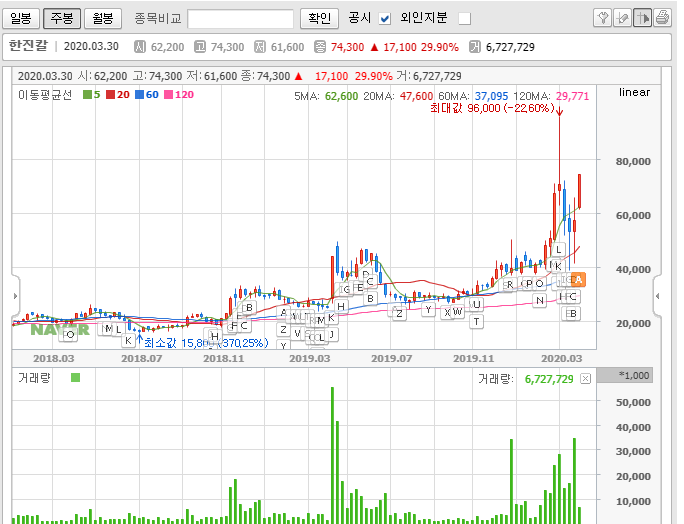684x524 pixels.
Task: Open disclosure marker D on chart
Action: tap(366, 274)
